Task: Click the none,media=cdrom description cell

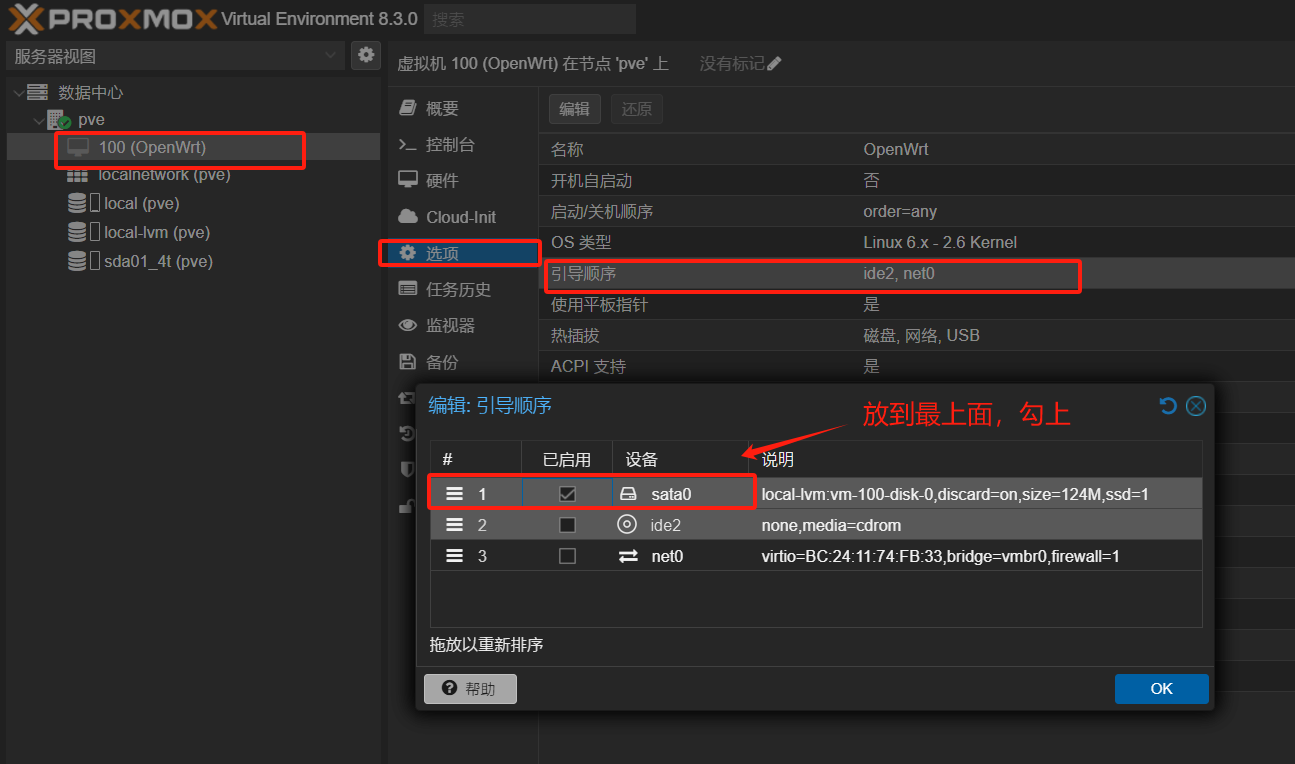Action: click(x=977, y=525)
